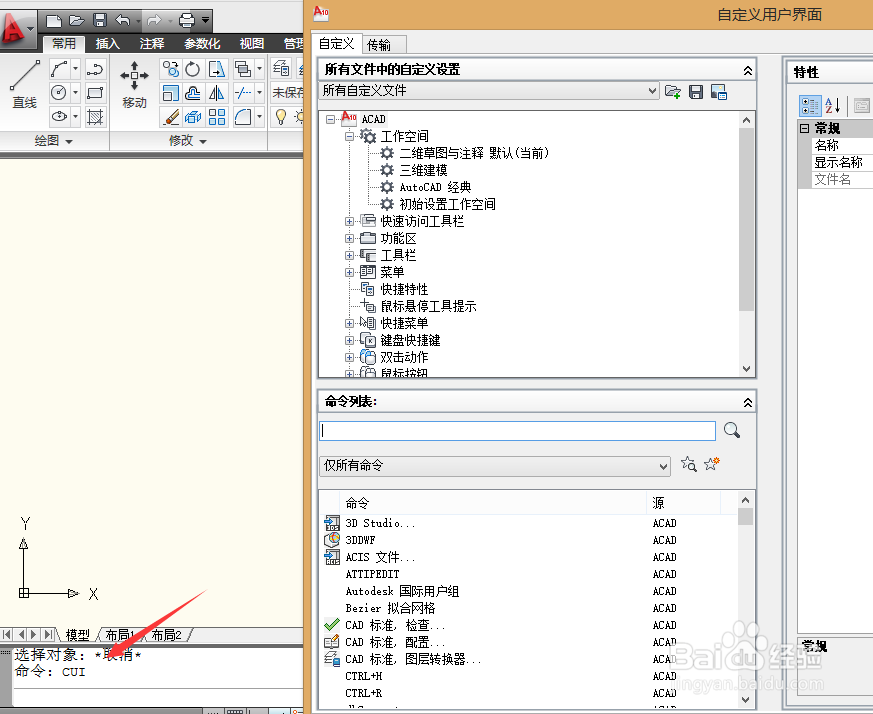Toggle alphabetical sort in 特性 panel
The image size is (873, 714).
[x=833, y=105]
